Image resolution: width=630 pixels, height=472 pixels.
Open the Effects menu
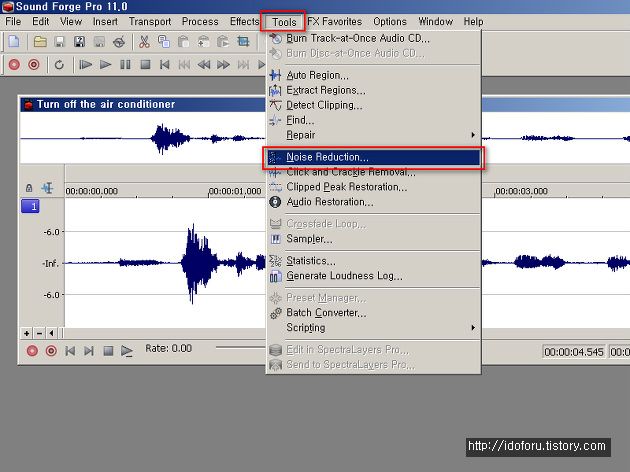[x=244, y=21]
